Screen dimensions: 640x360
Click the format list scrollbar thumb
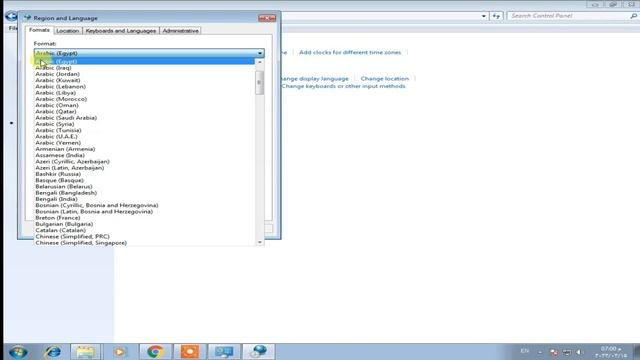(x=260, y=82)
